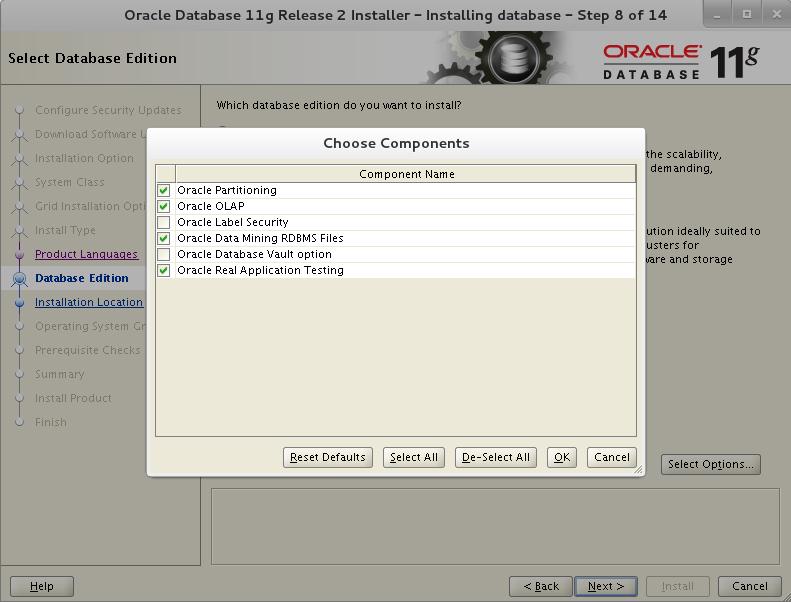Open Select Options in installer window
791x602 pixels.
(x=711, y=464)
